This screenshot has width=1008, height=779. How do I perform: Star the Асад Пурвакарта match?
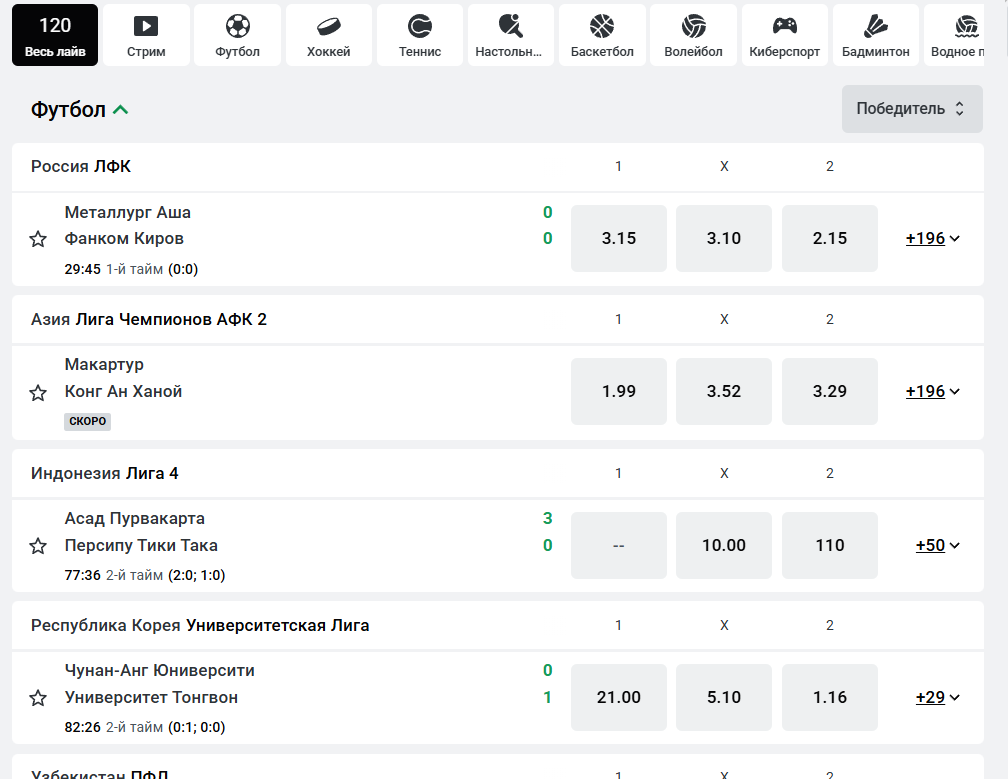click(38, 545)
